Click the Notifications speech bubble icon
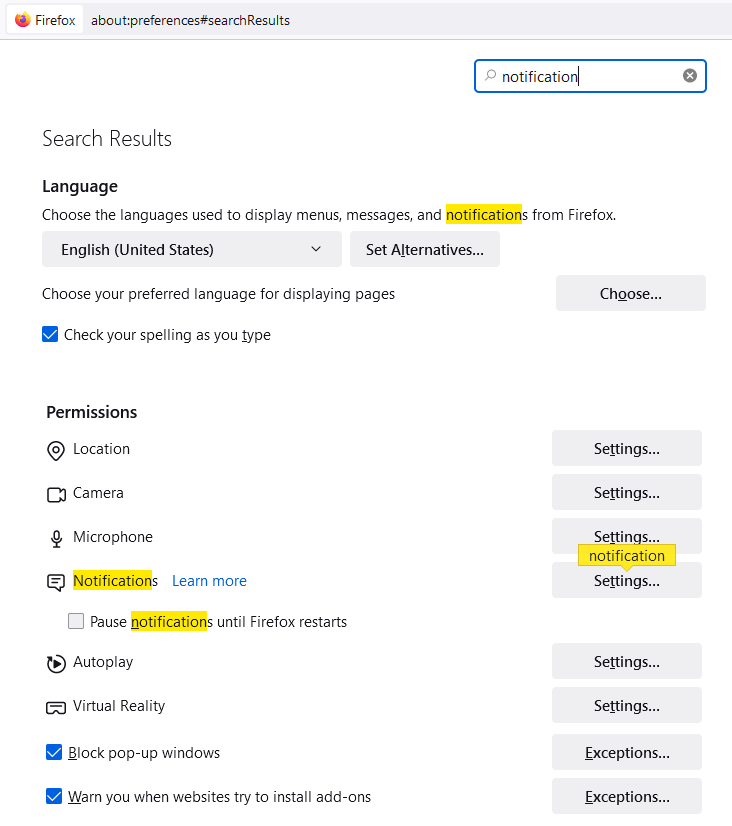The image size is (732, 826). pos(55,582)
